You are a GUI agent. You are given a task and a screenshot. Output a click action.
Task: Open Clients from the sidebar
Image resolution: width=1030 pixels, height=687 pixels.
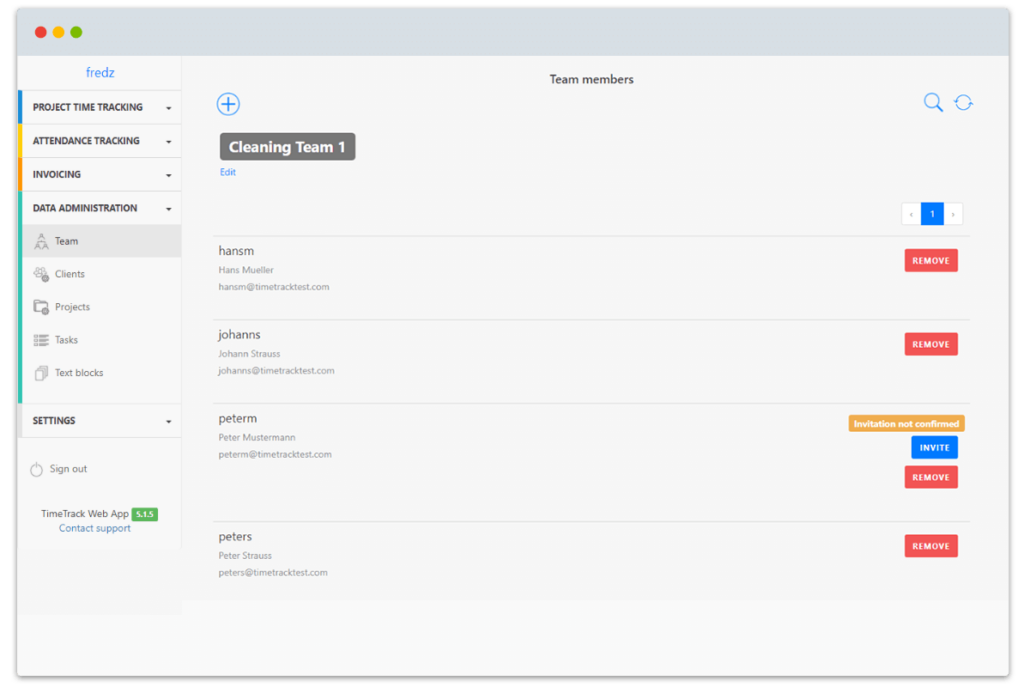(x=69, y=274)
